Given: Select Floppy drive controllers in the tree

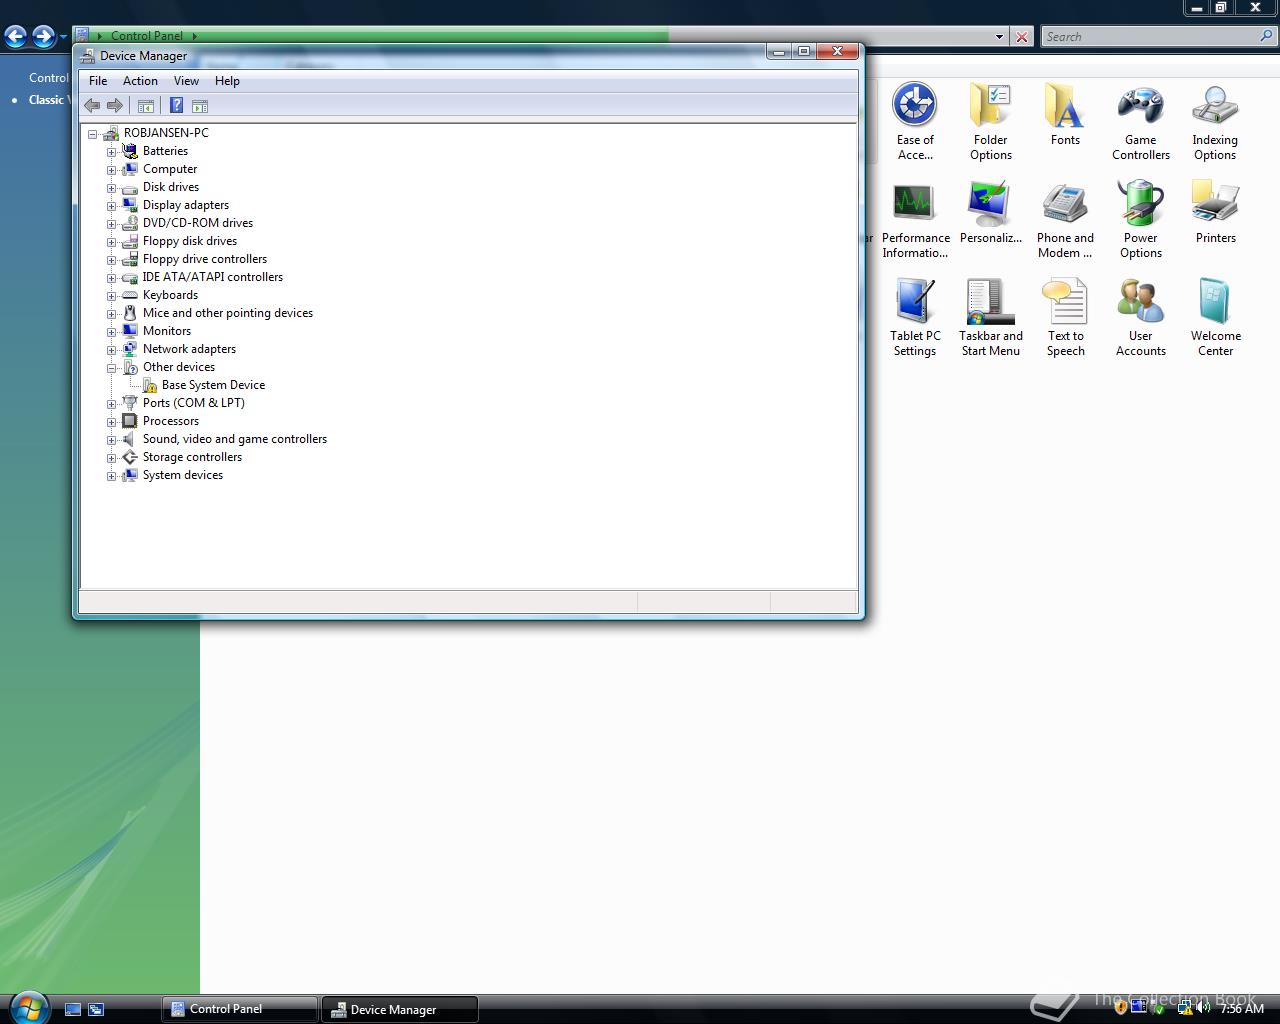Looking at the screenshot, I should pyautogui.click(x=205, y=259).
